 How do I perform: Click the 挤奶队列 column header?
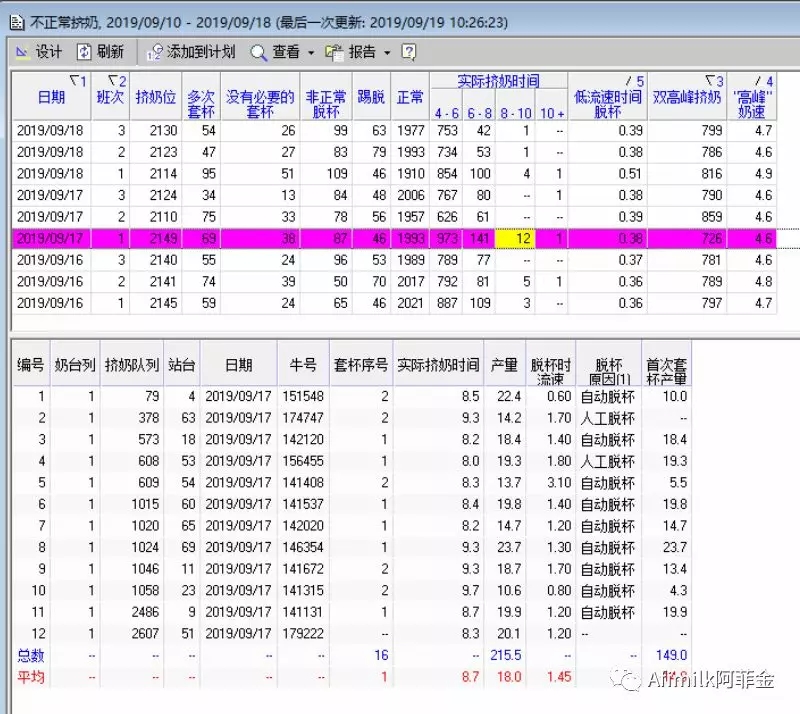132,364
